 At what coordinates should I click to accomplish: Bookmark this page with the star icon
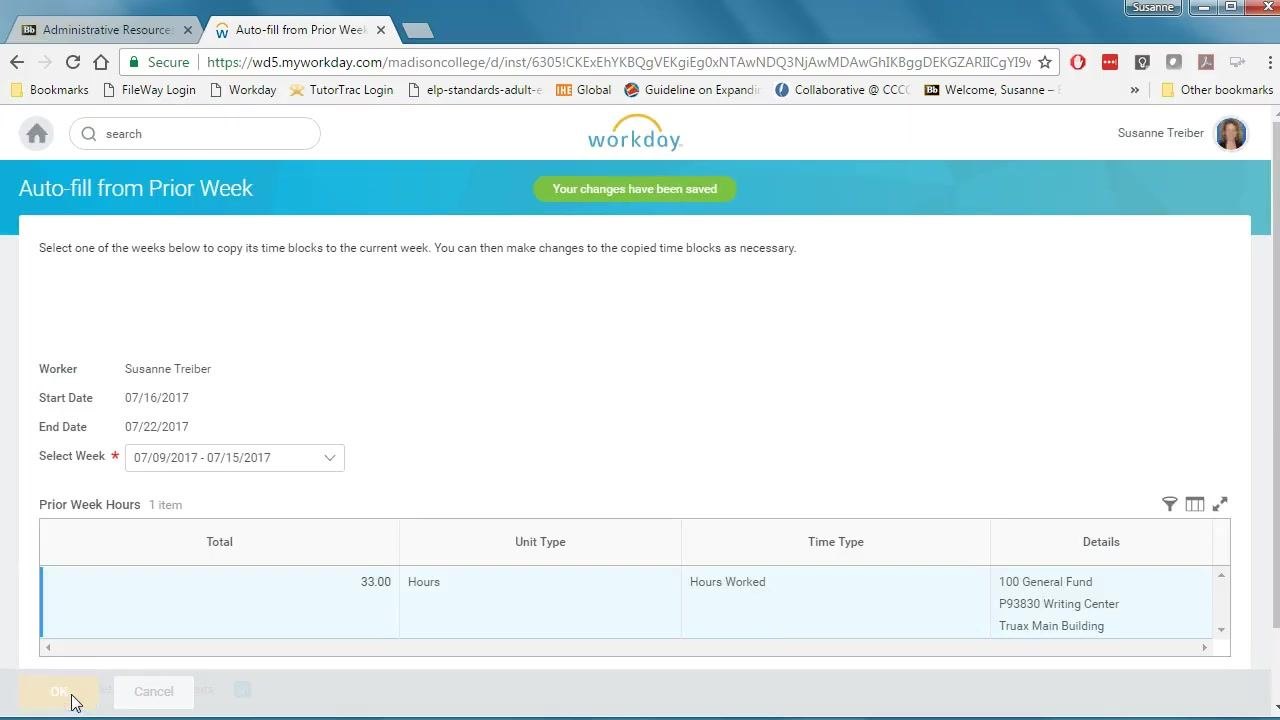[x=1045, y=62]
